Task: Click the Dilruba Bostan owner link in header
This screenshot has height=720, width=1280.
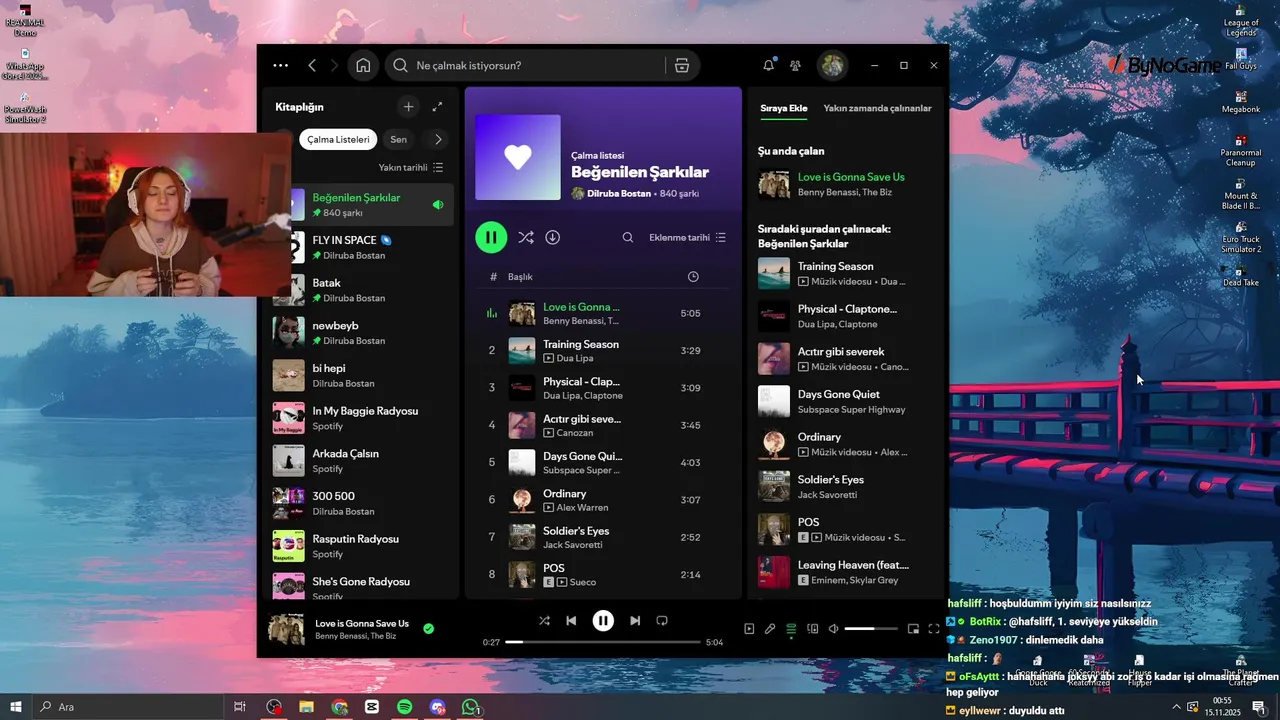Action: pyautogui.click(x=619, y=193)
